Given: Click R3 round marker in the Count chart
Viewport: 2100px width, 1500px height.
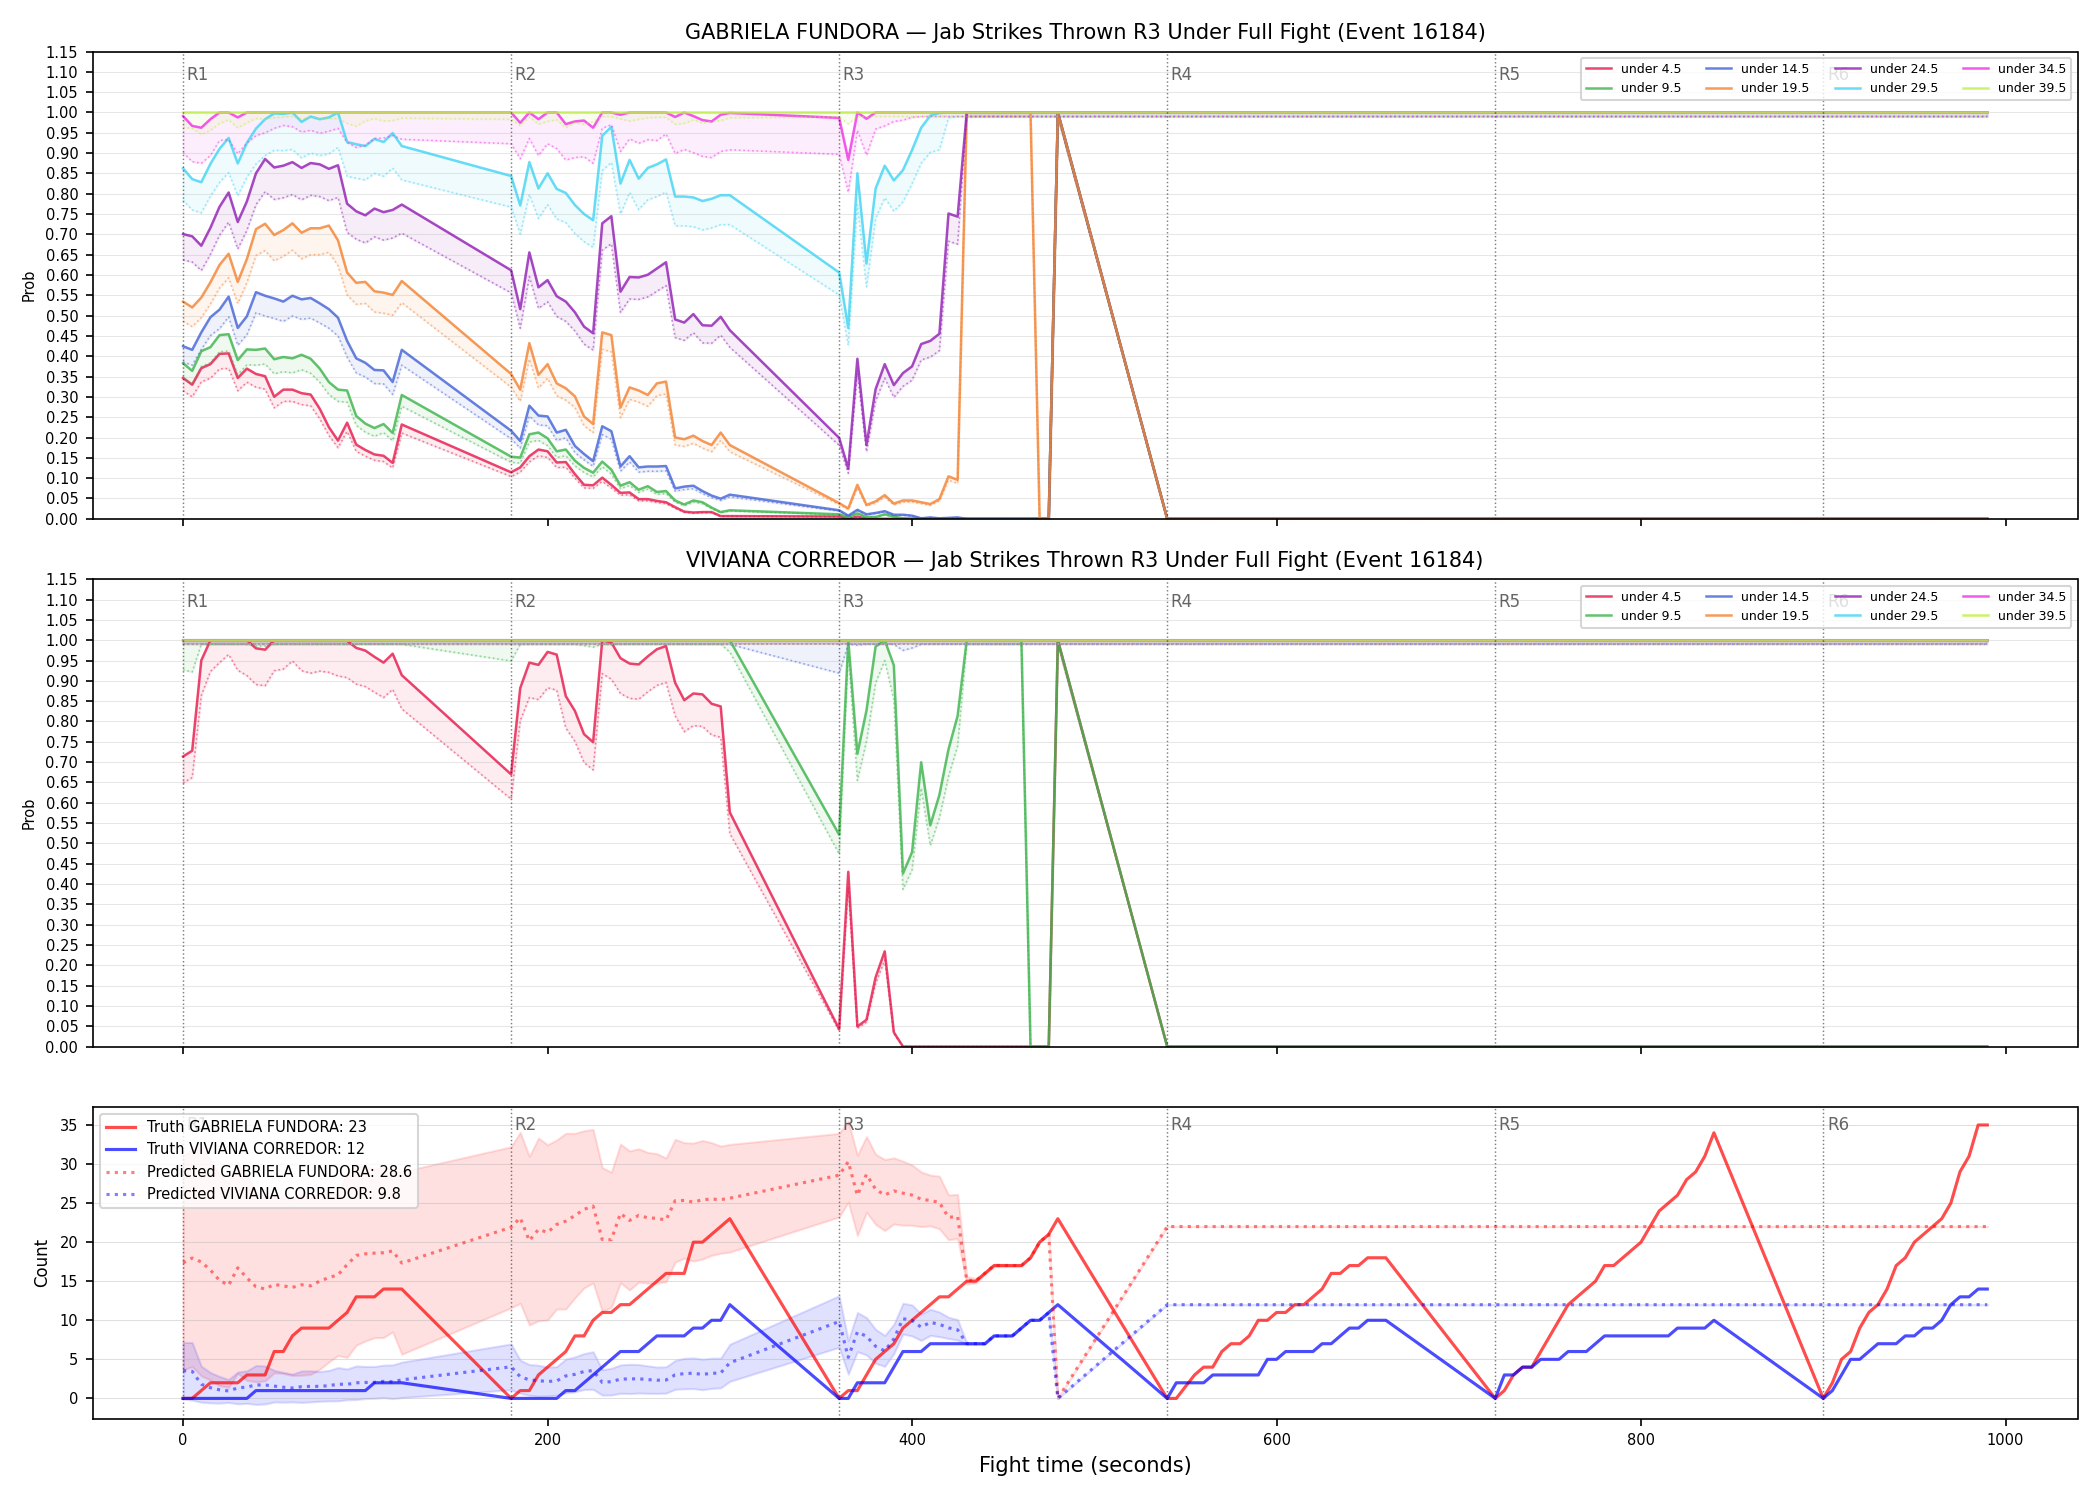Looking at the screenshot, I should pyautogui.click(x=853, y=1124).
